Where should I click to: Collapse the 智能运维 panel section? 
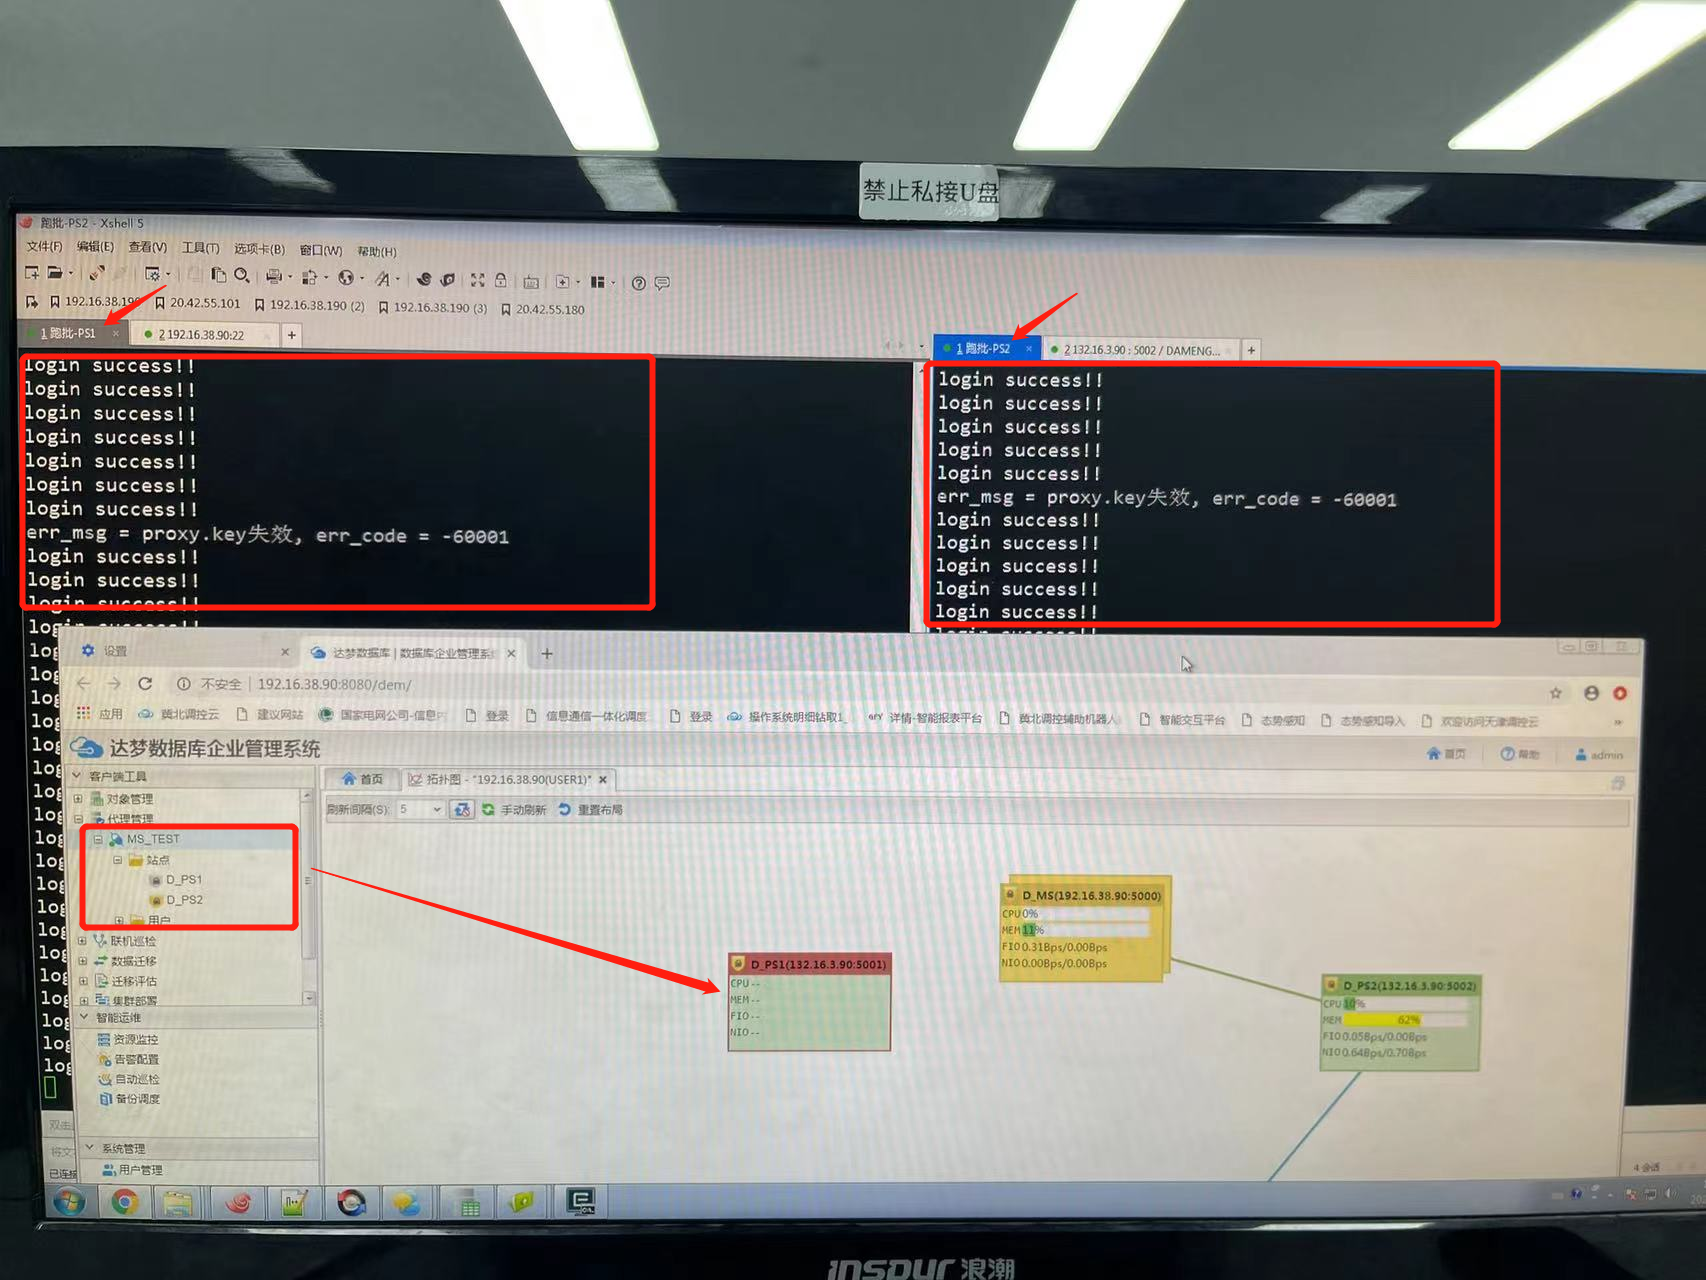[x=84, y=1017]
